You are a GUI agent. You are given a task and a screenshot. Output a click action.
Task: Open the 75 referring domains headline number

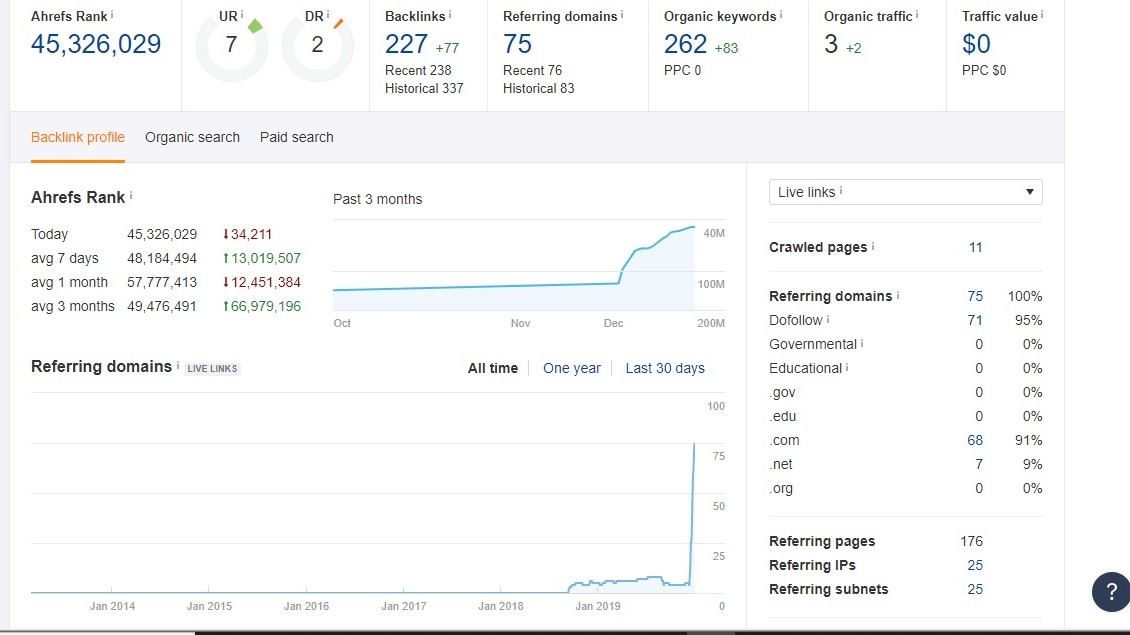(517, 45)
